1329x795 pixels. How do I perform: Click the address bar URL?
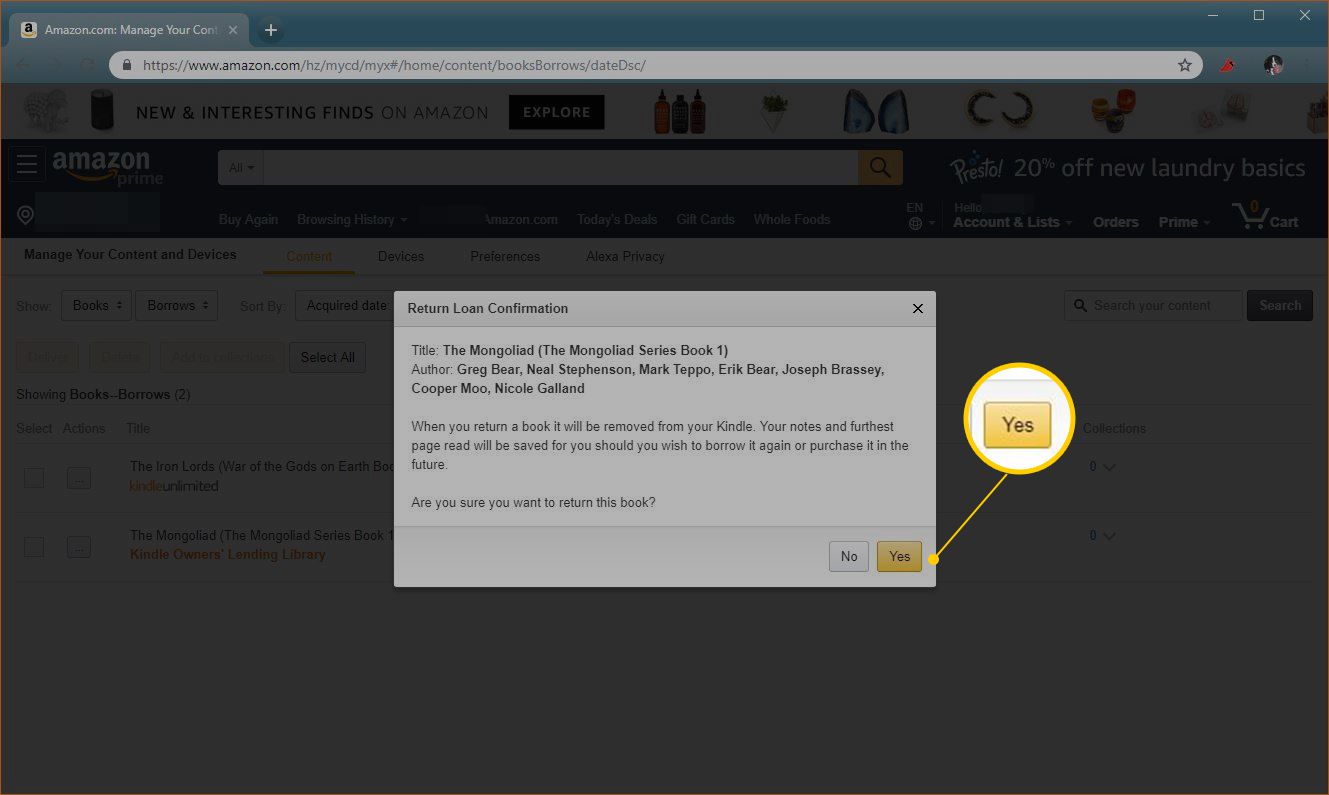tap(395, 65)
